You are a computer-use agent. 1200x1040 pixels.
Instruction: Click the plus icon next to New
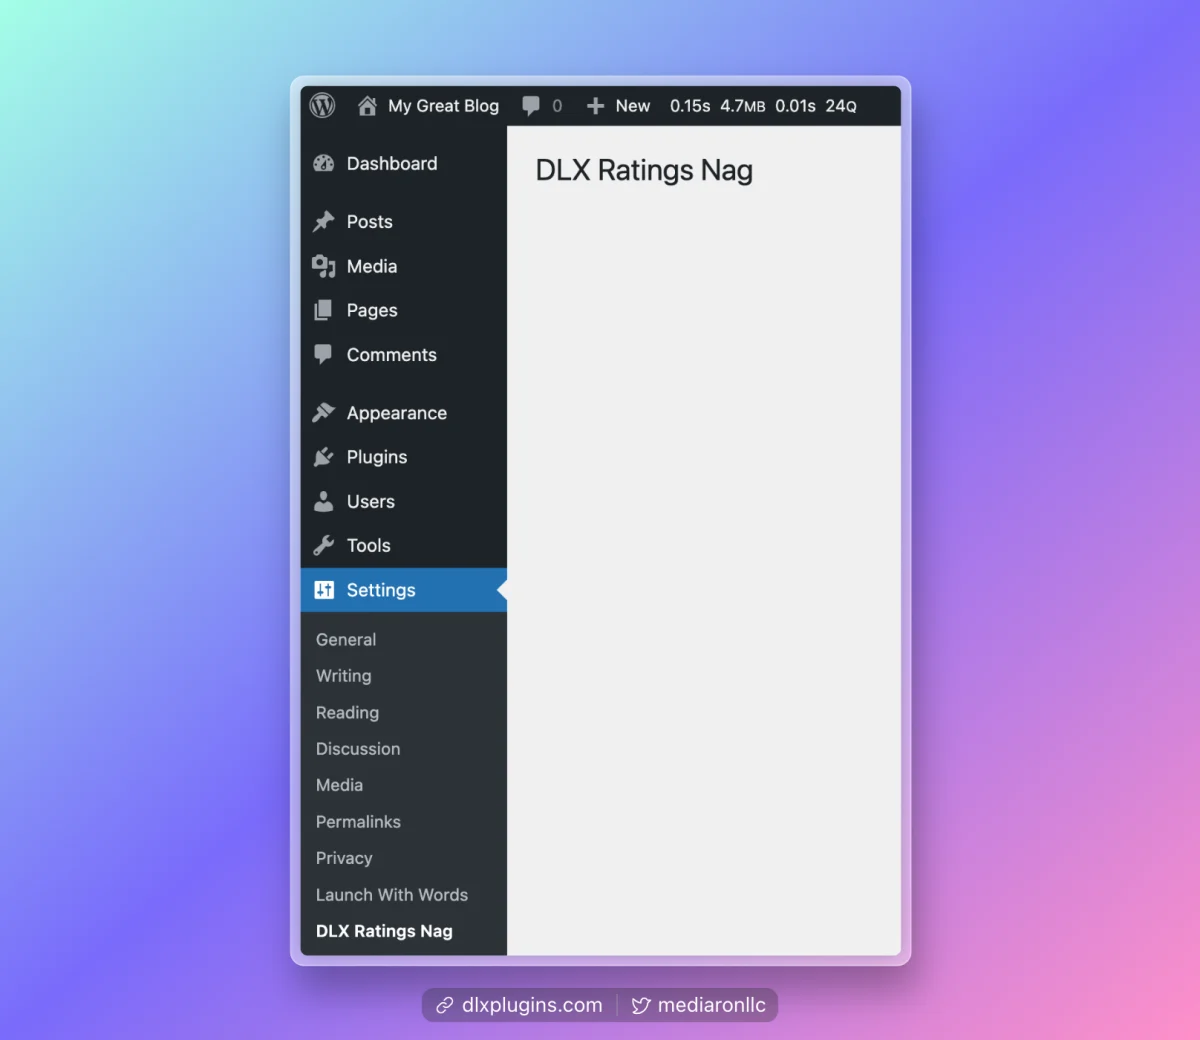tap(595, 106)
